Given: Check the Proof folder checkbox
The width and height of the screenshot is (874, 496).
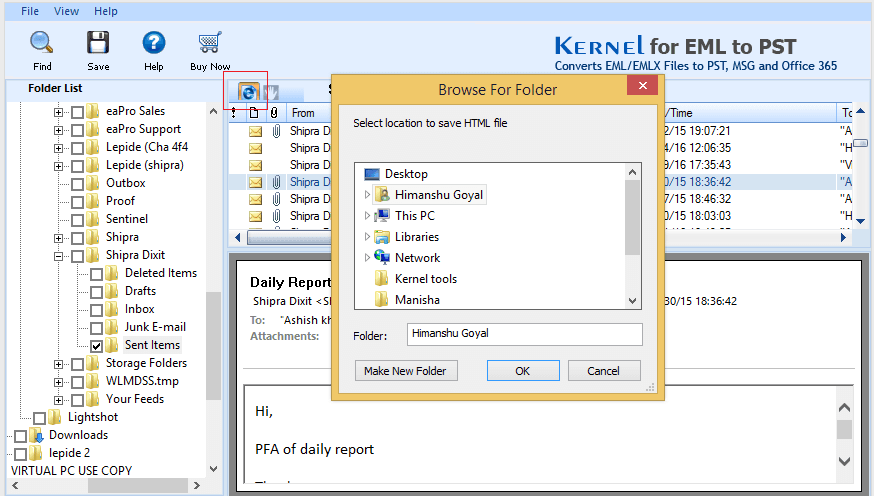Looking at the screenshot, I should pyautogui.click(x=77, y=202).
